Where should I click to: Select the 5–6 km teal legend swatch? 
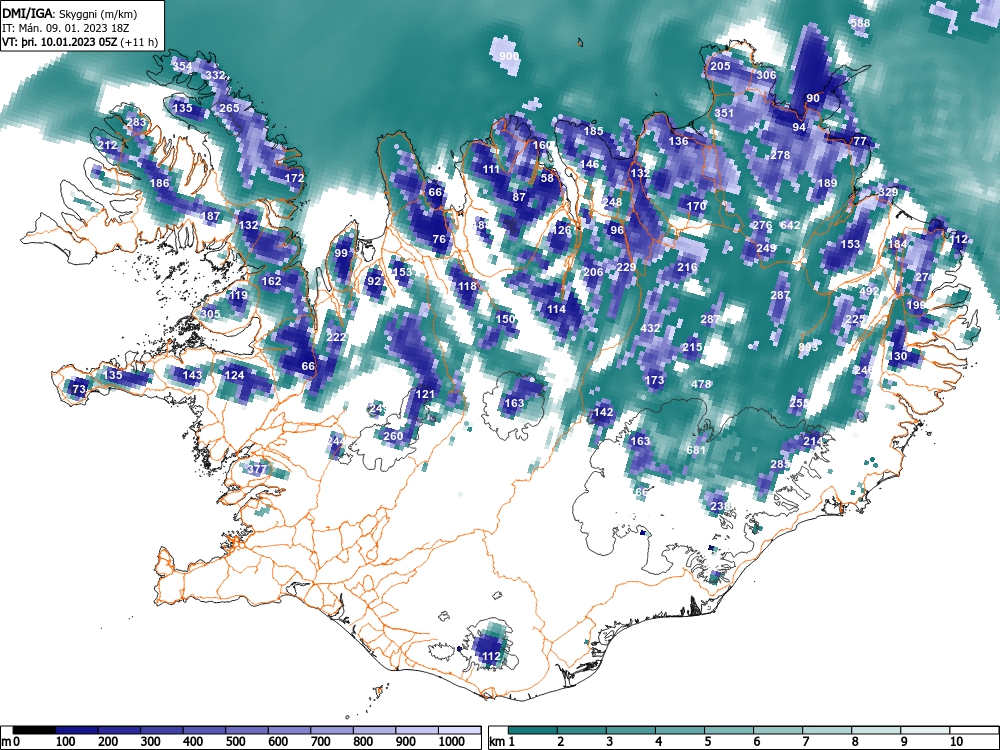coord(729,730)
